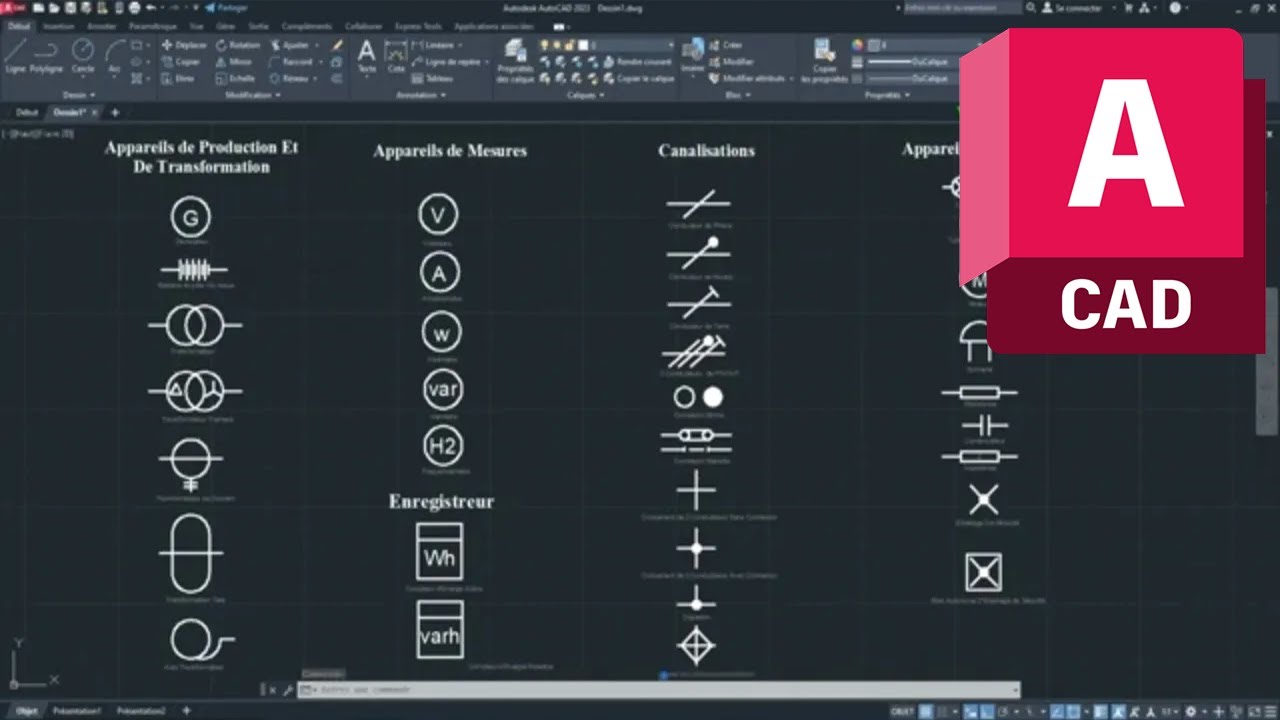Click the command line input field

(x=660, y=689)
